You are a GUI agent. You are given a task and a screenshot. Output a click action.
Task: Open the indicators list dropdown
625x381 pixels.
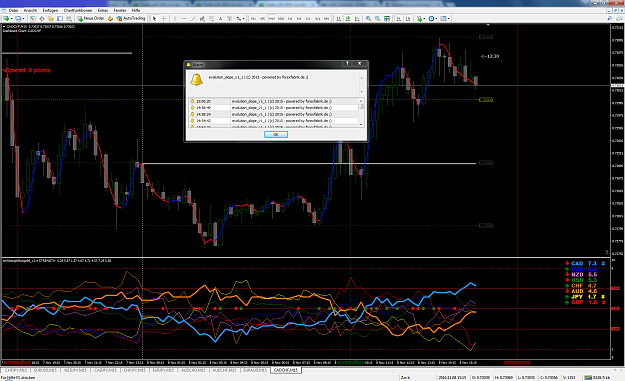coord(420,18)
